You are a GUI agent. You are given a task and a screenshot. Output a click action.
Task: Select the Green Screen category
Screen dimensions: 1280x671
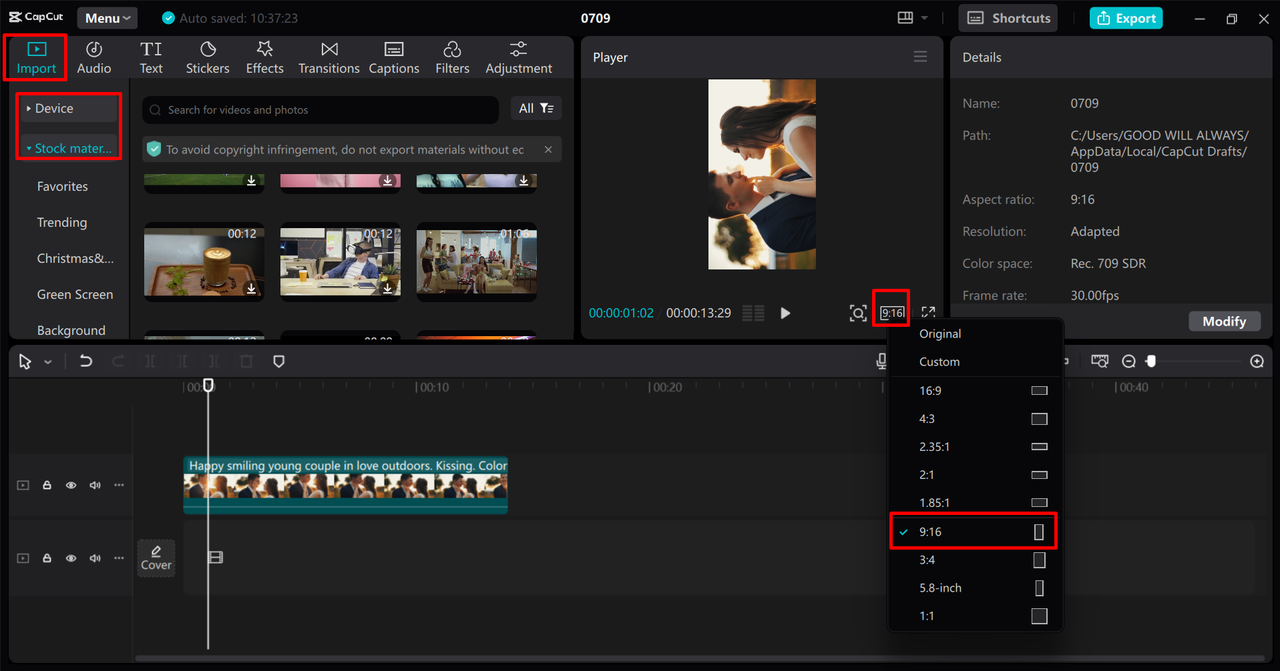[x=75, y=294]
